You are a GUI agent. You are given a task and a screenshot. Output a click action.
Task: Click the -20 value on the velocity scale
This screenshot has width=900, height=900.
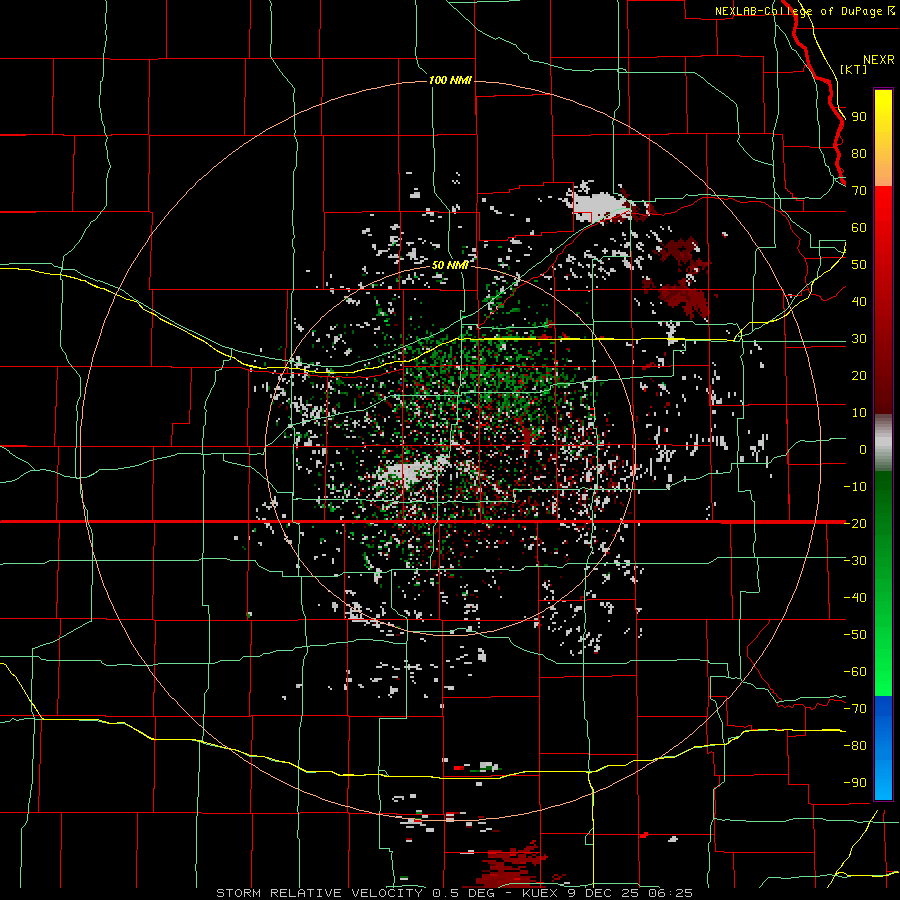coord(855,524)
